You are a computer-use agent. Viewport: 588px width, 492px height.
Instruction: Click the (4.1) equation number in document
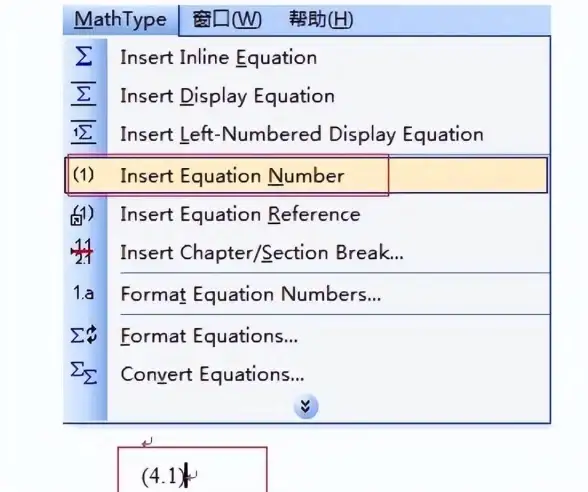(x=162, y=477)
